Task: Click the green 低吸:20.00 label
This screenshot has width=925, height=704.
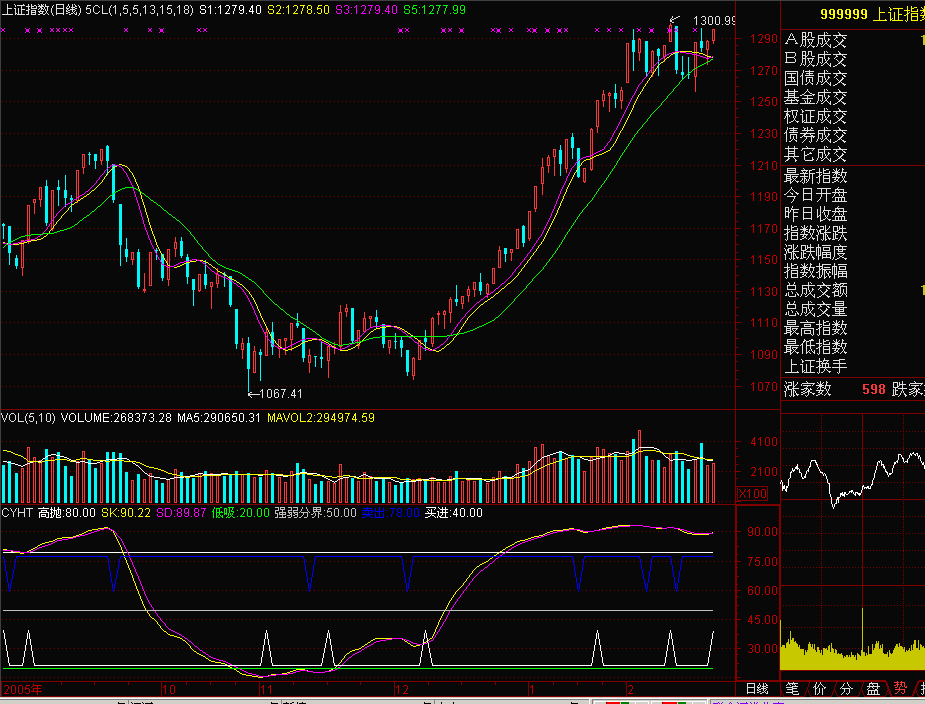Action: 241,513
